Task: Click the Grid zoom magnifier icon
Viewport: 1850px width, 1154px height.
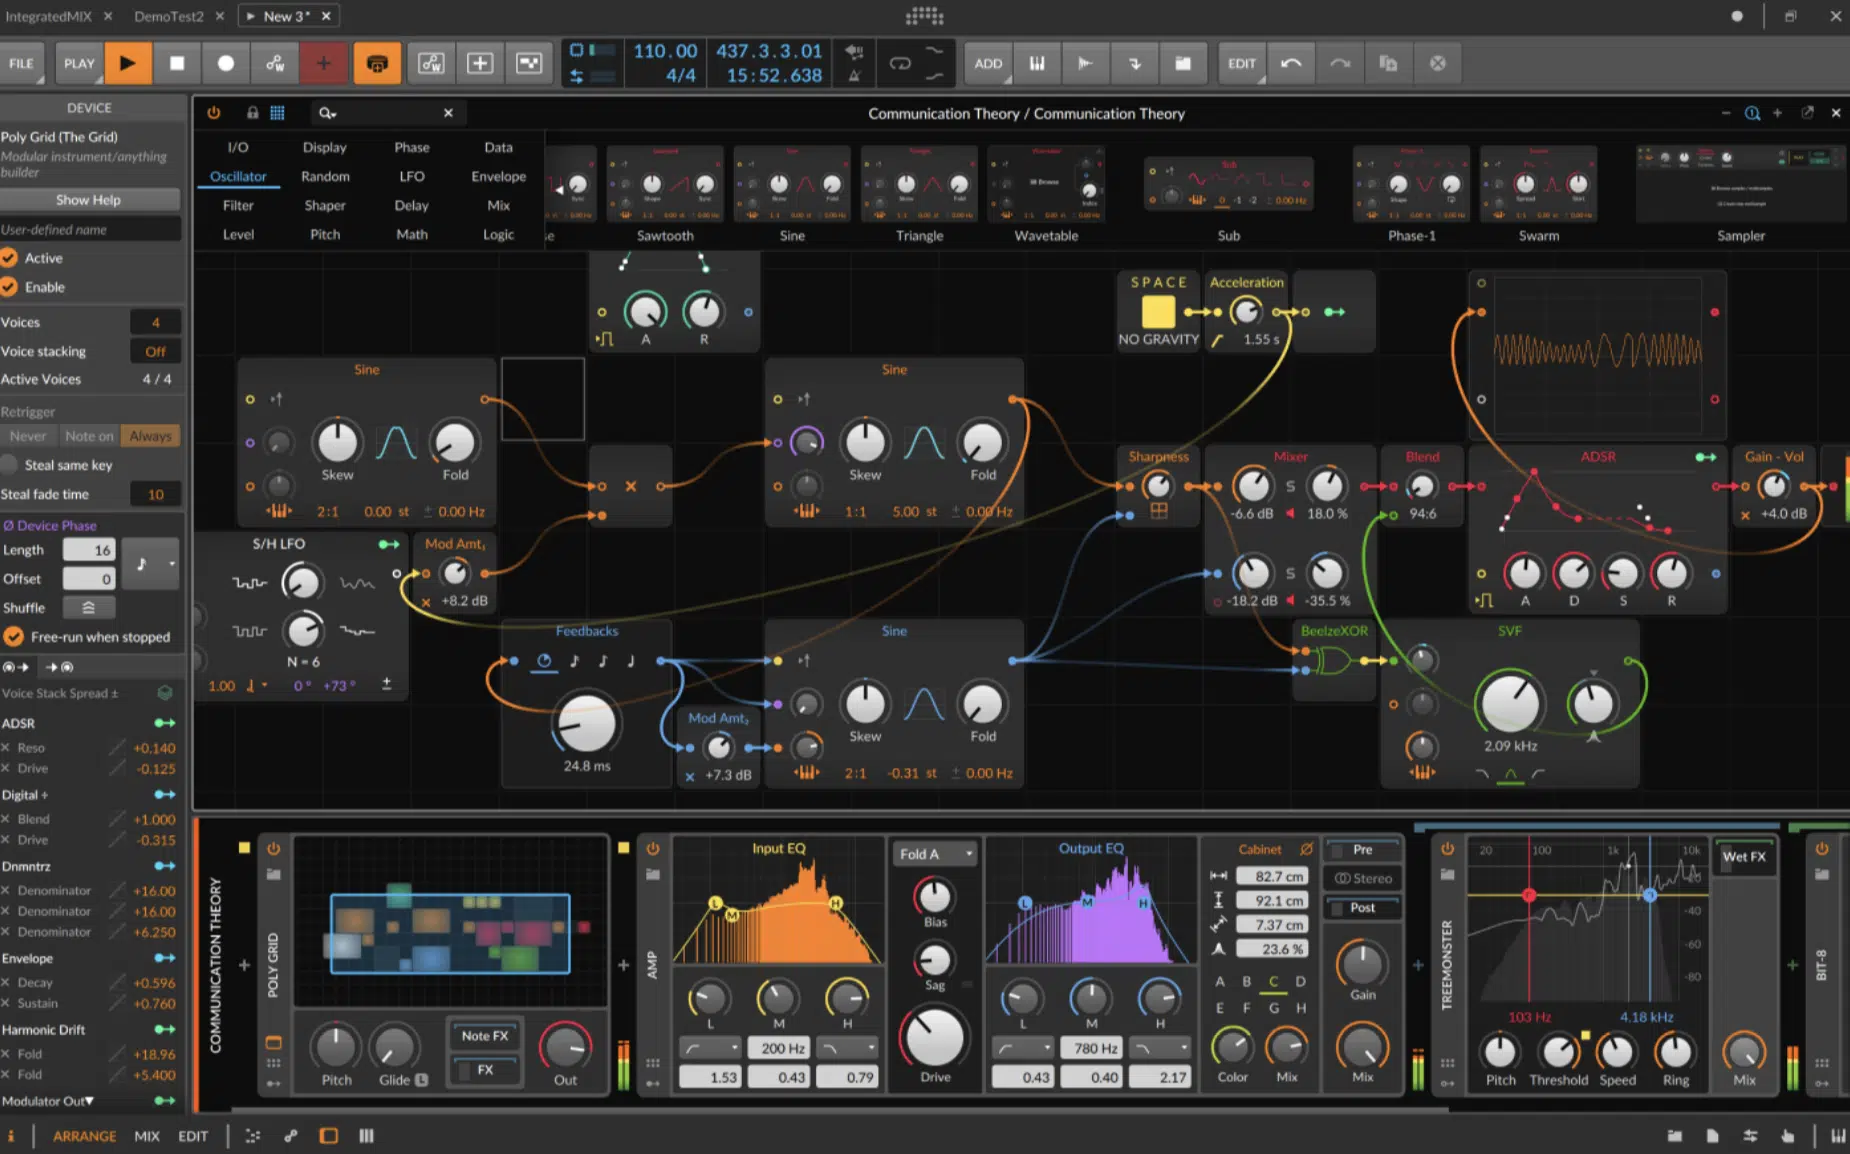Action: point(1752,113)
